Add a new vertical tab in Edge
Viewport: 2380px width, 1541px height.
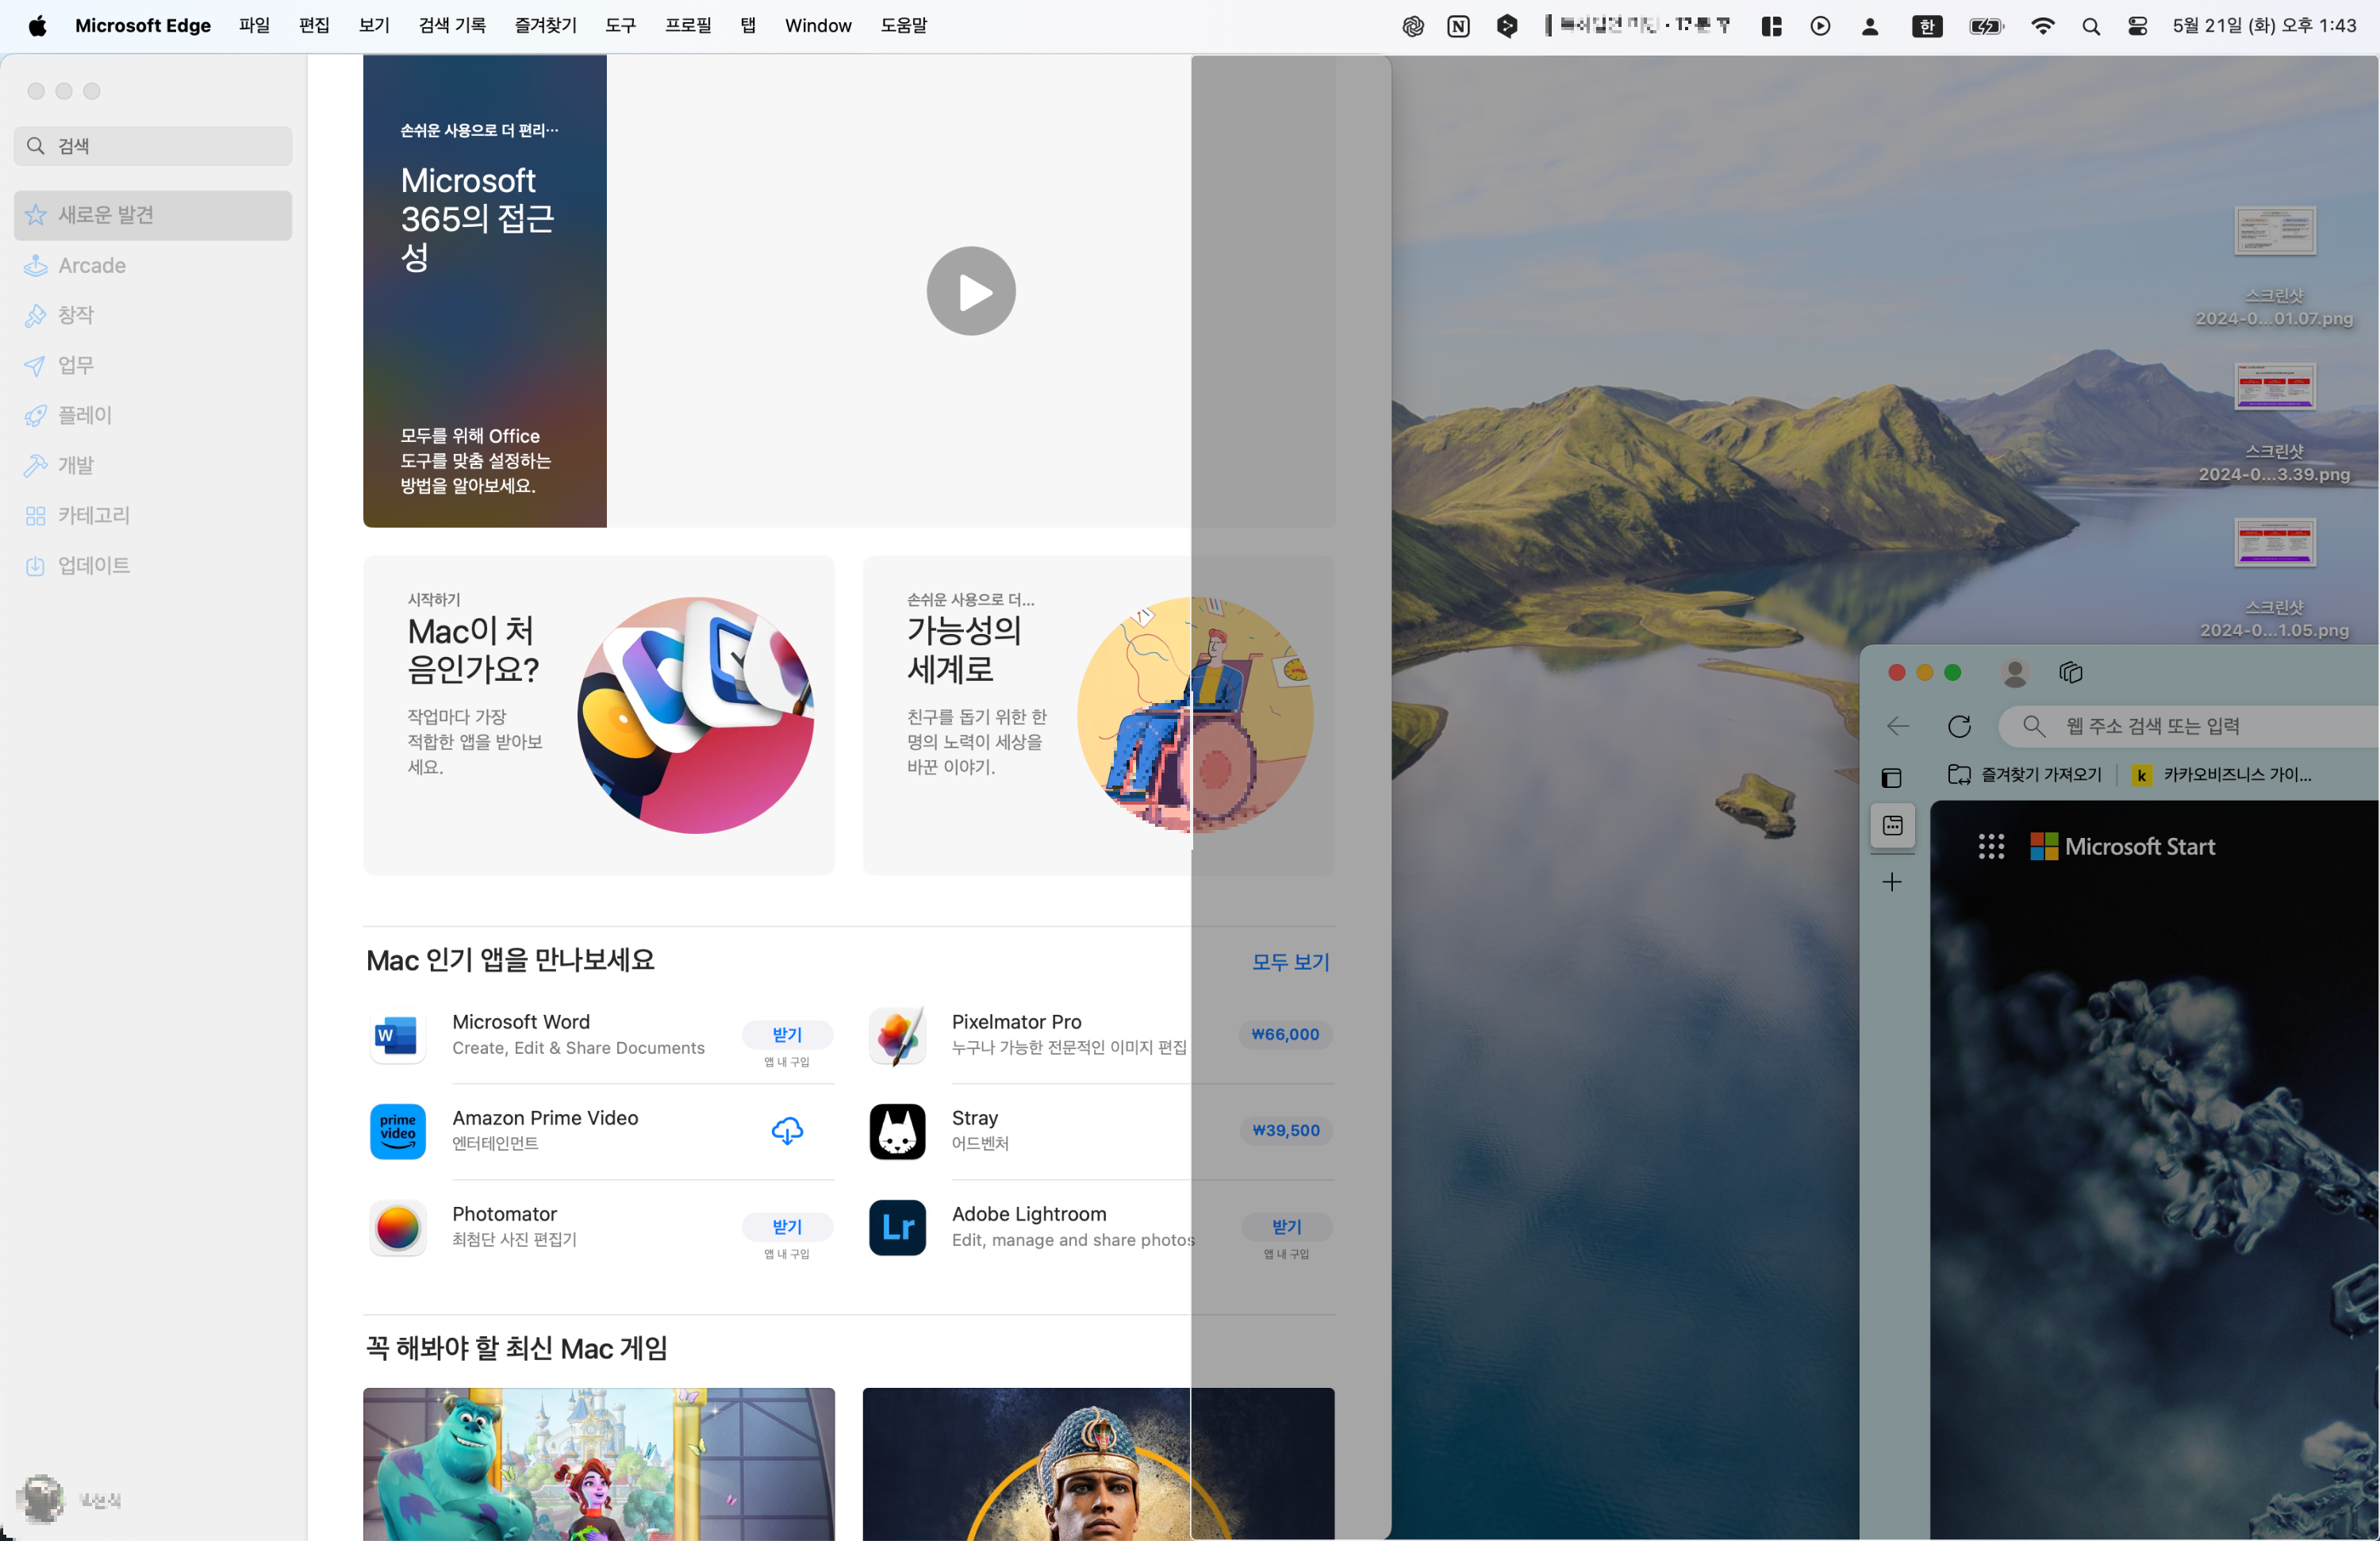(x=1891, y=882)
